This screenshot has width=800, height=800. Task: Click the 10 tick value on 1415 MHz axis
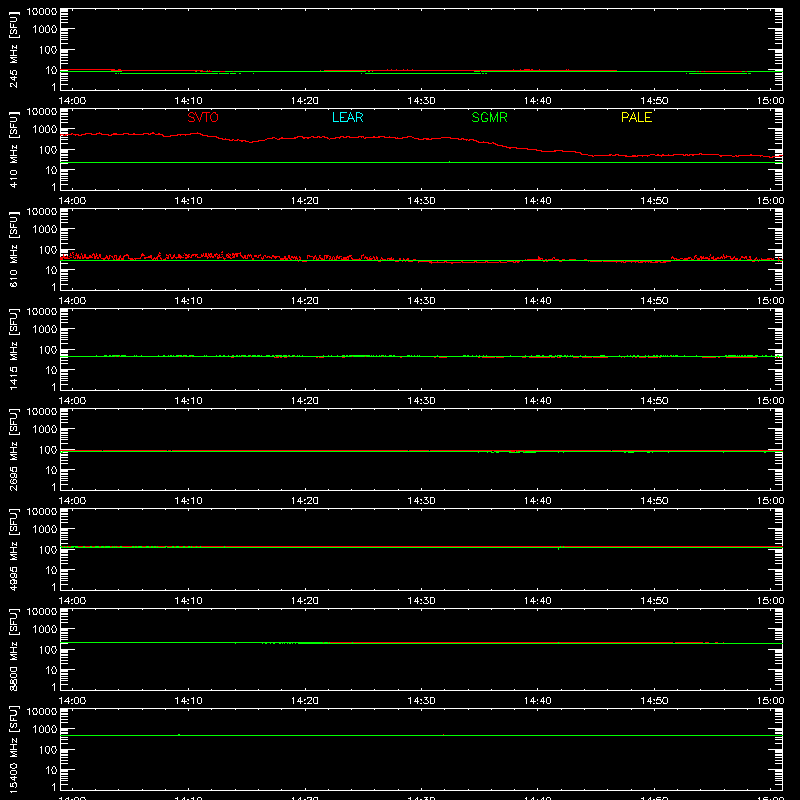point(51,370)
